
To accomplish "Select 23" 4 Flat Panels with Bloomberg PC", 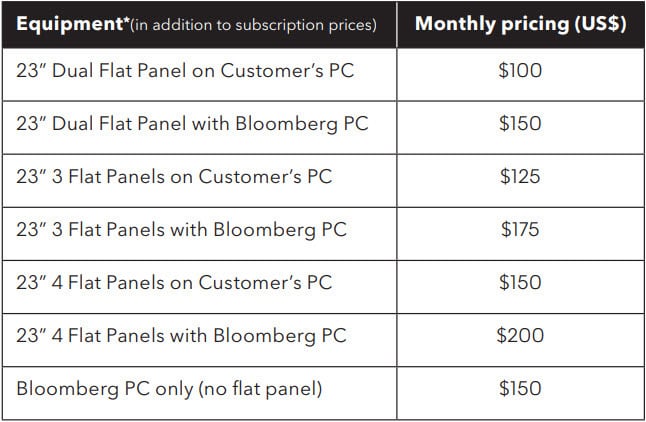I will (x=182, y=335).
